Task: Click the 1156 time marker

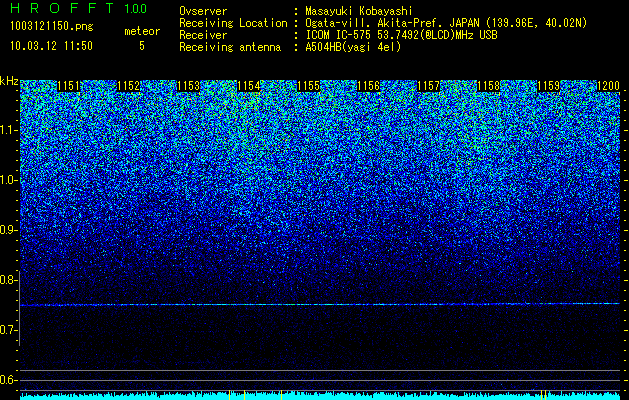Action: point(369,86)
